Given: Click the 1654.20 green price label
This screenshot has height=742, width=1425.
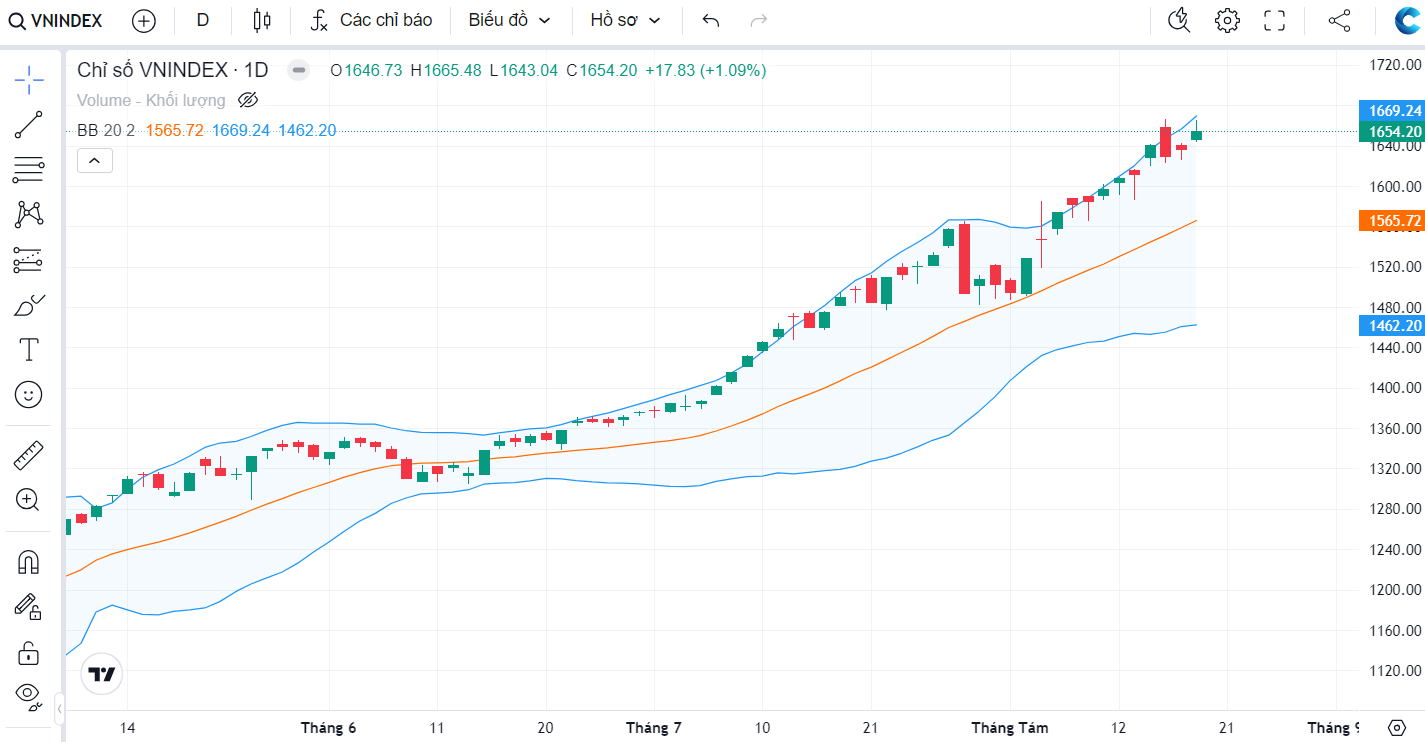Looking at the screenshot, I should click(x=1391, y=132).
